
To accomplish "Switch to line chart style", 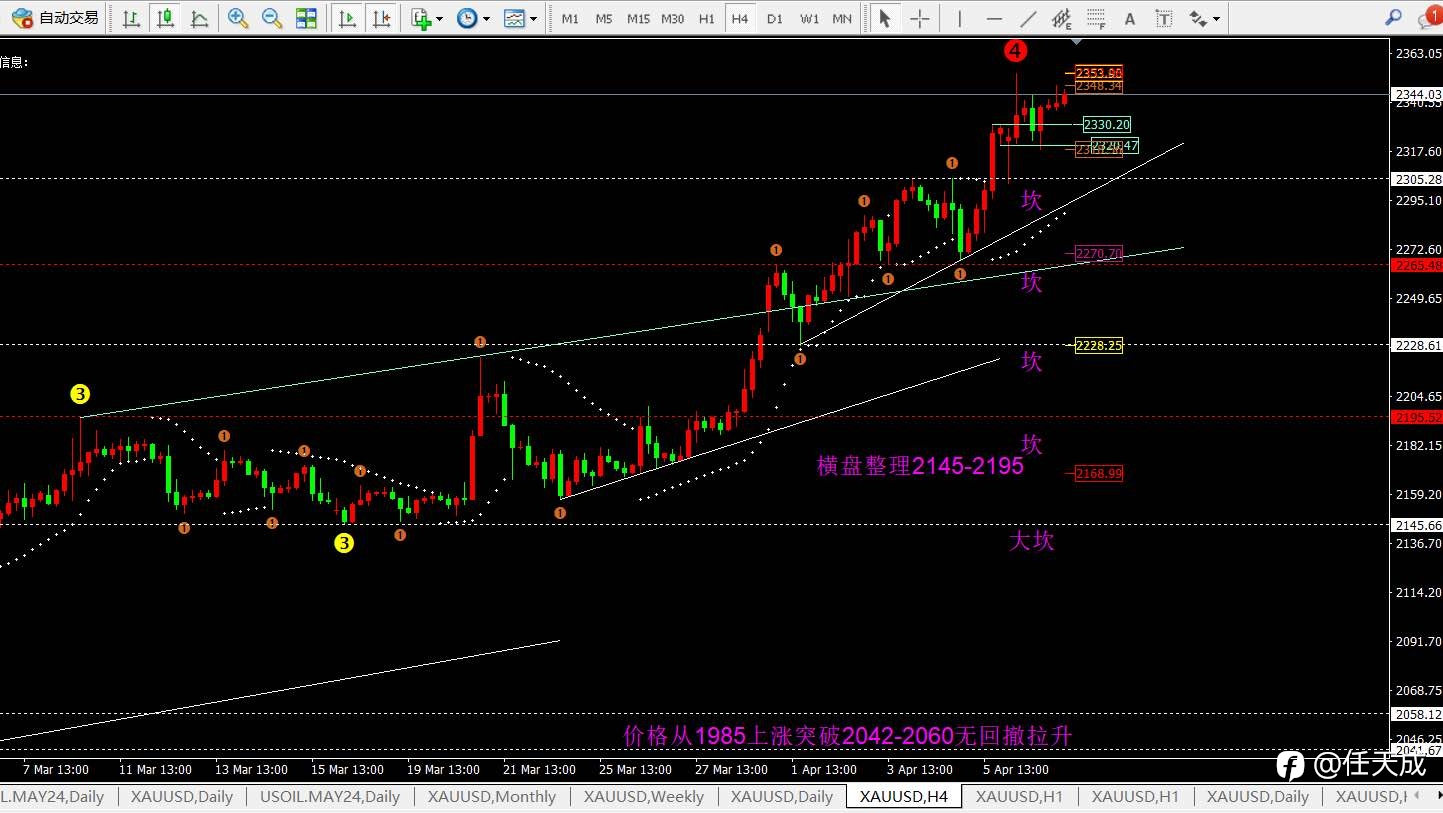I will [x=199, y=18].
